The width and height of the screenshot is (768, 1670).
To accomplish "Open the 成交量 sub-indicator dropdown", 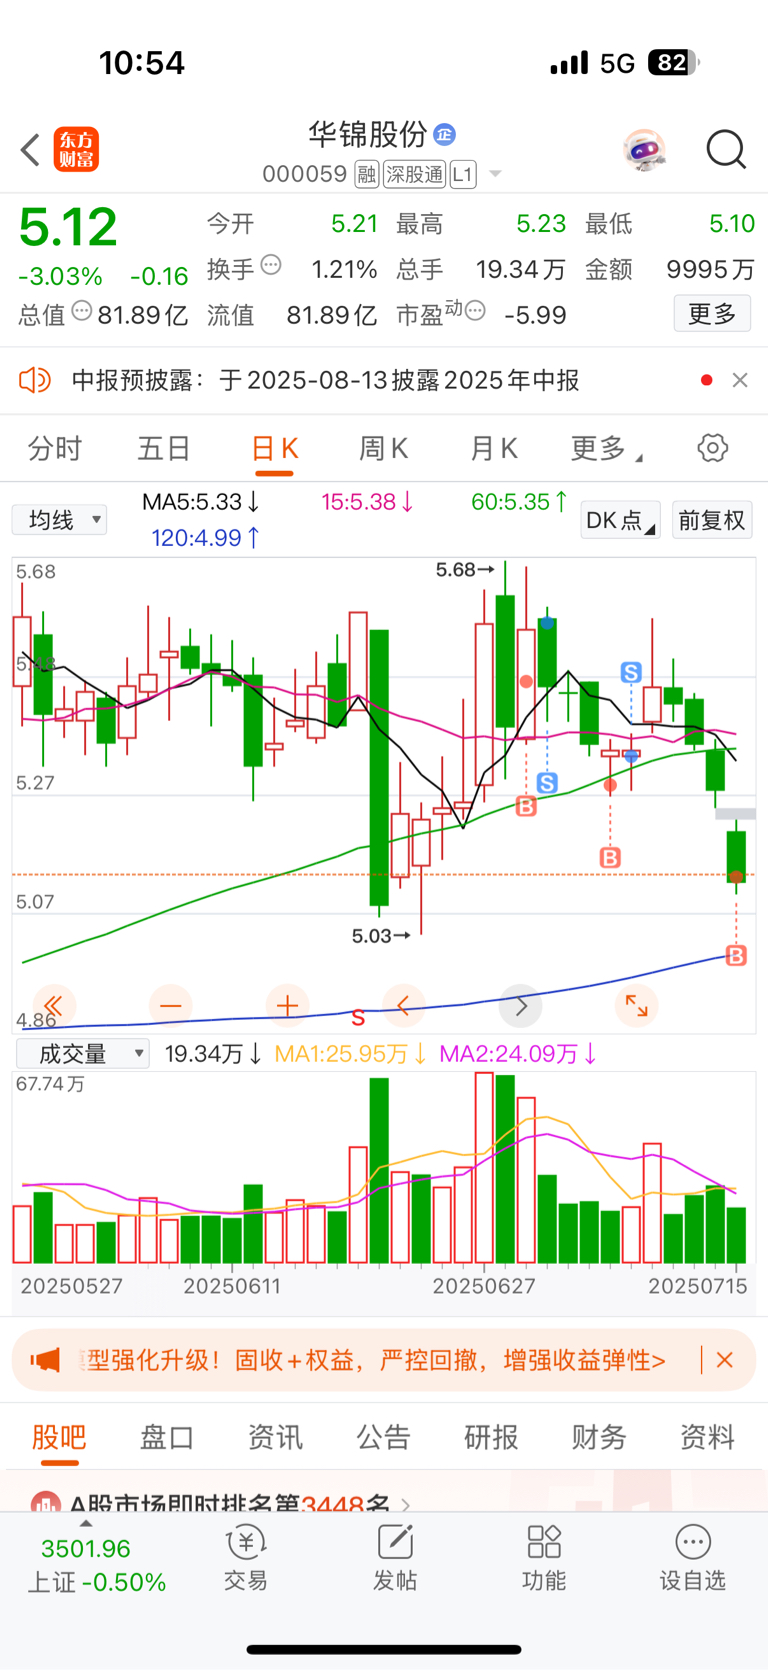I will pyautogui.click(x=83, y=1053).
